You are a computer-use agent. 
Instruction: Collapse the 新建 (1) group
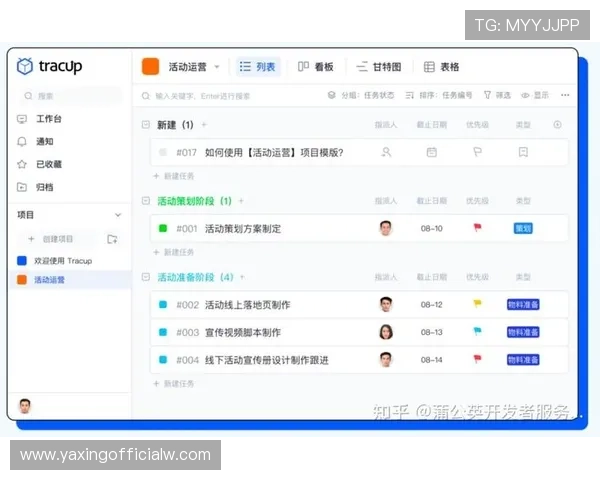click(x=146, y=124)
